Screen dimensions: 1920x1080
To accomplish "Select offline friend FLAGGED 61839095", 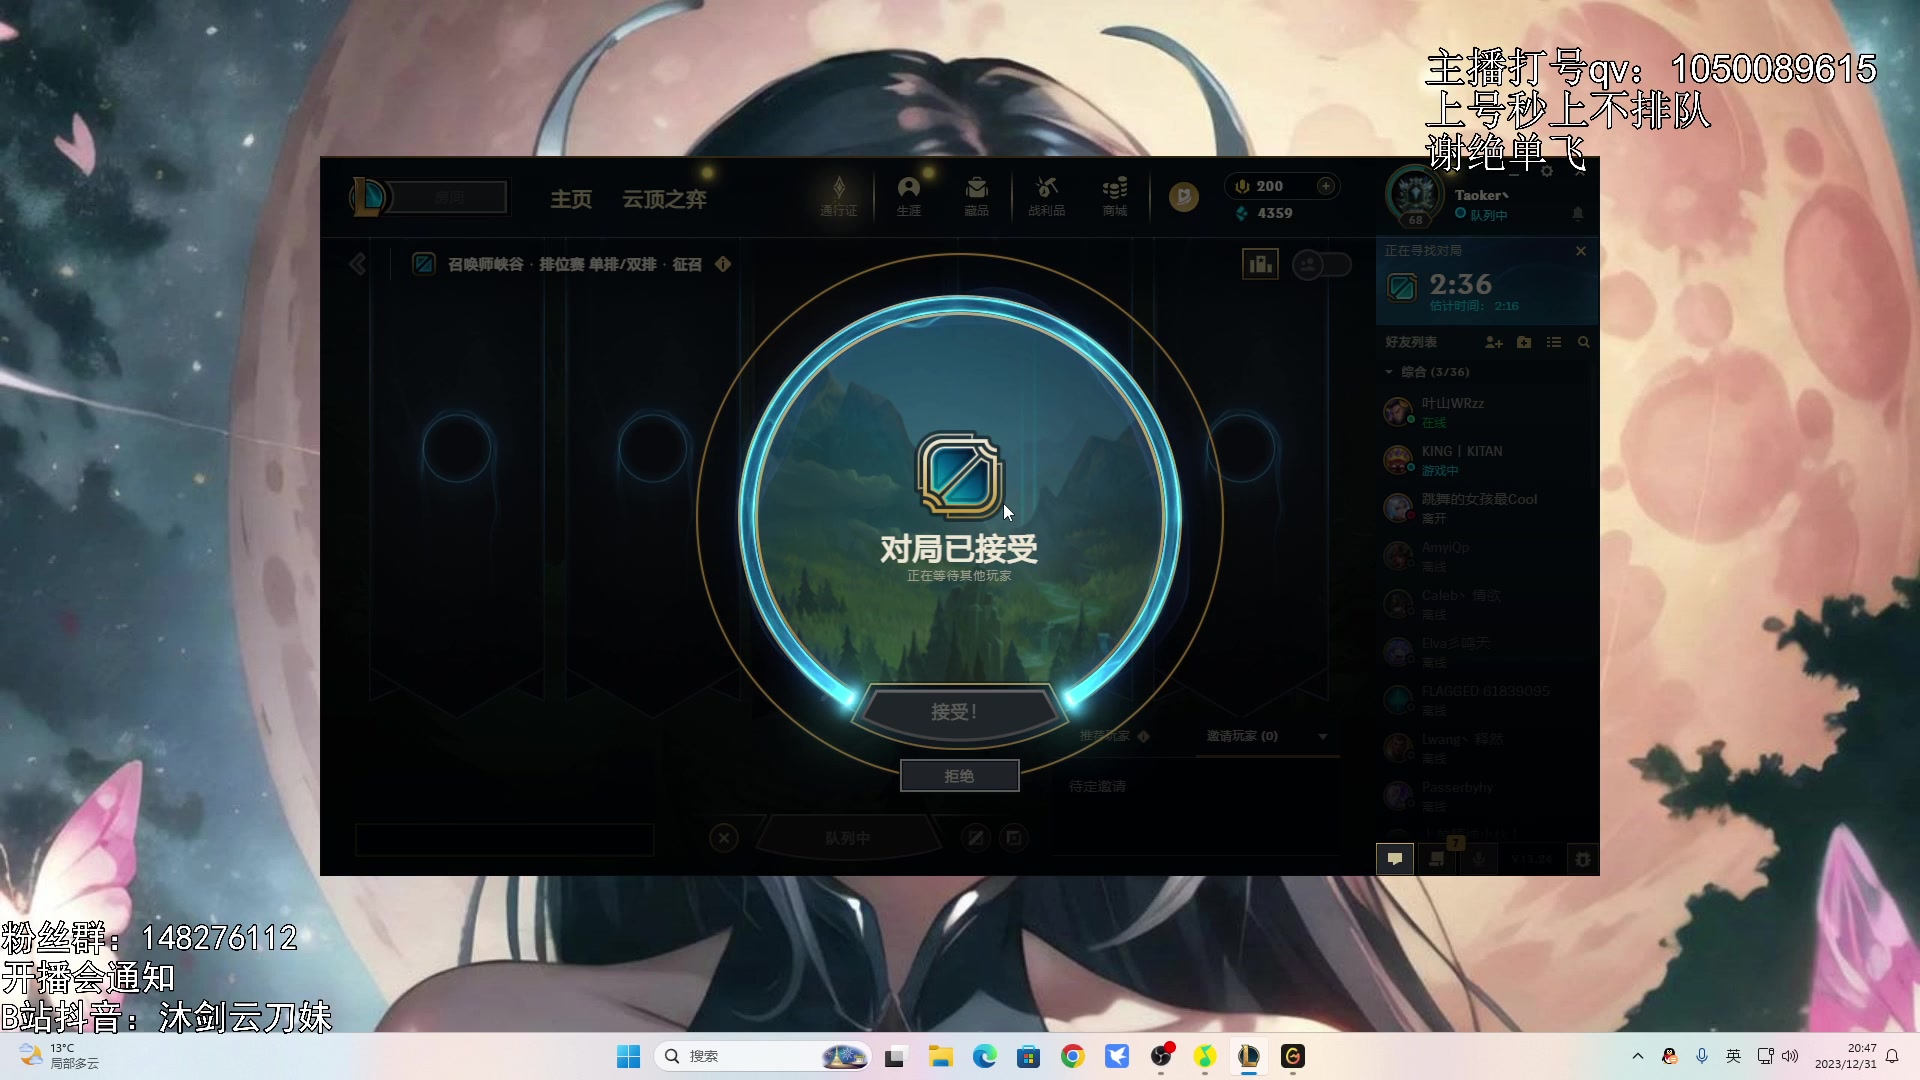I will [1486, 699].
